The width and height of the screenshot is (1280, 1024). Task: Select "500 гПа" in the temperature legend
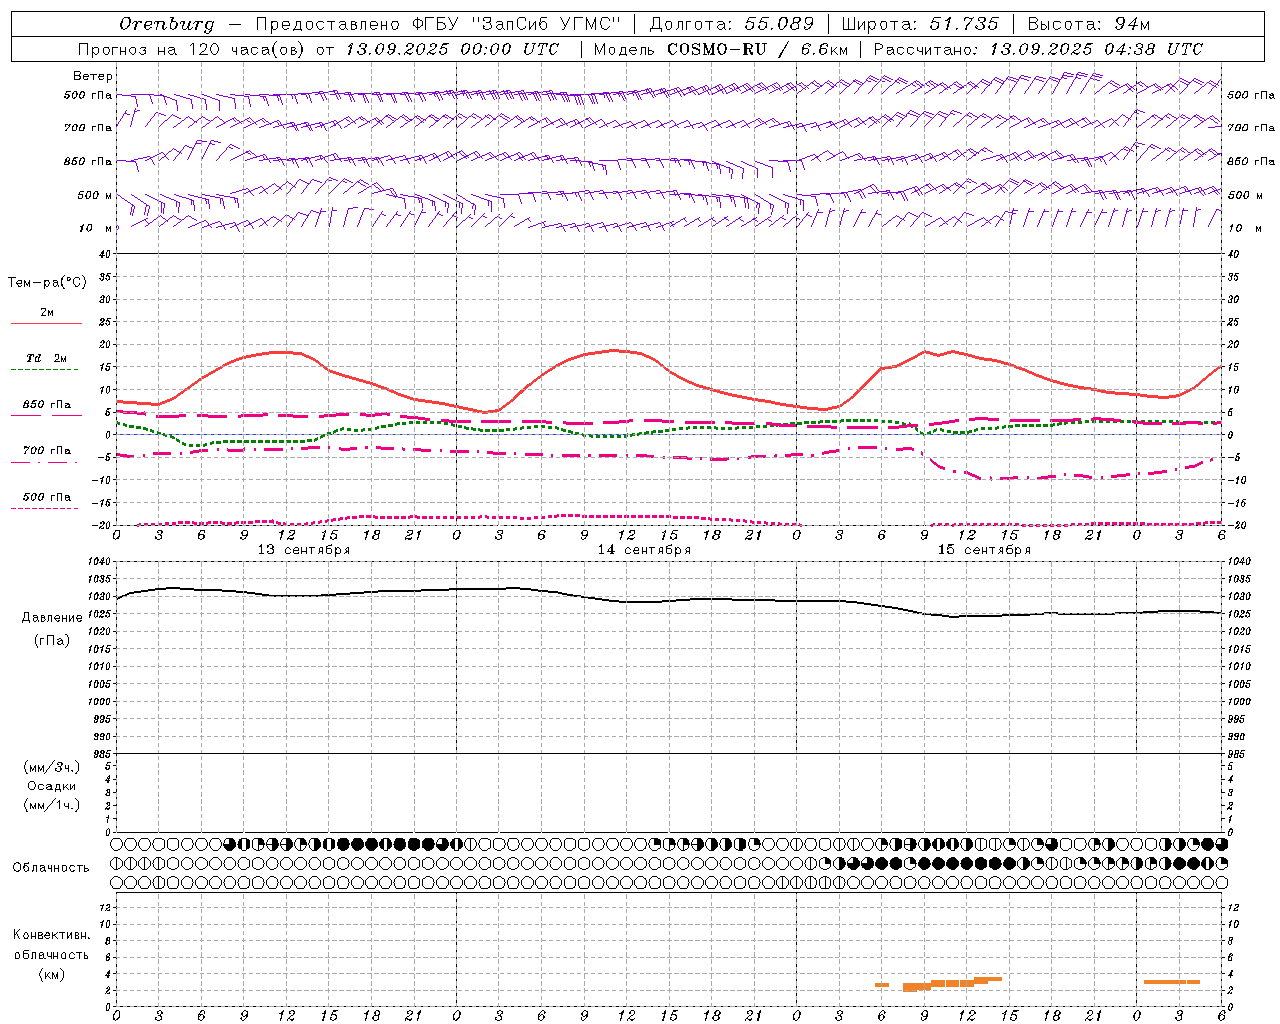click(47, 497)
